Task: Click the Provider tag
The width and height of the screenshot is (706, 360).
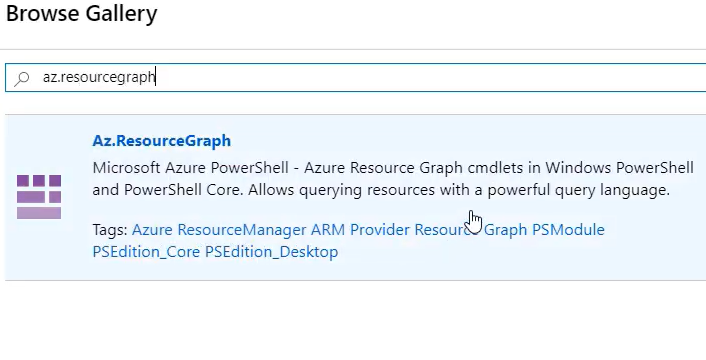Action: pyautogui.click(x=380, y=230)
